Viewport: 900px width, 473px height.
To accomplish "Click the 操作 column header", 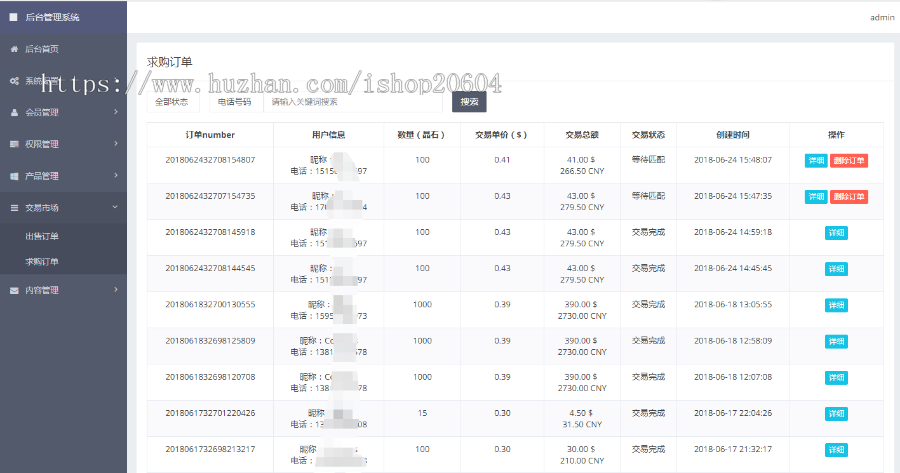I will coord(836,135).
